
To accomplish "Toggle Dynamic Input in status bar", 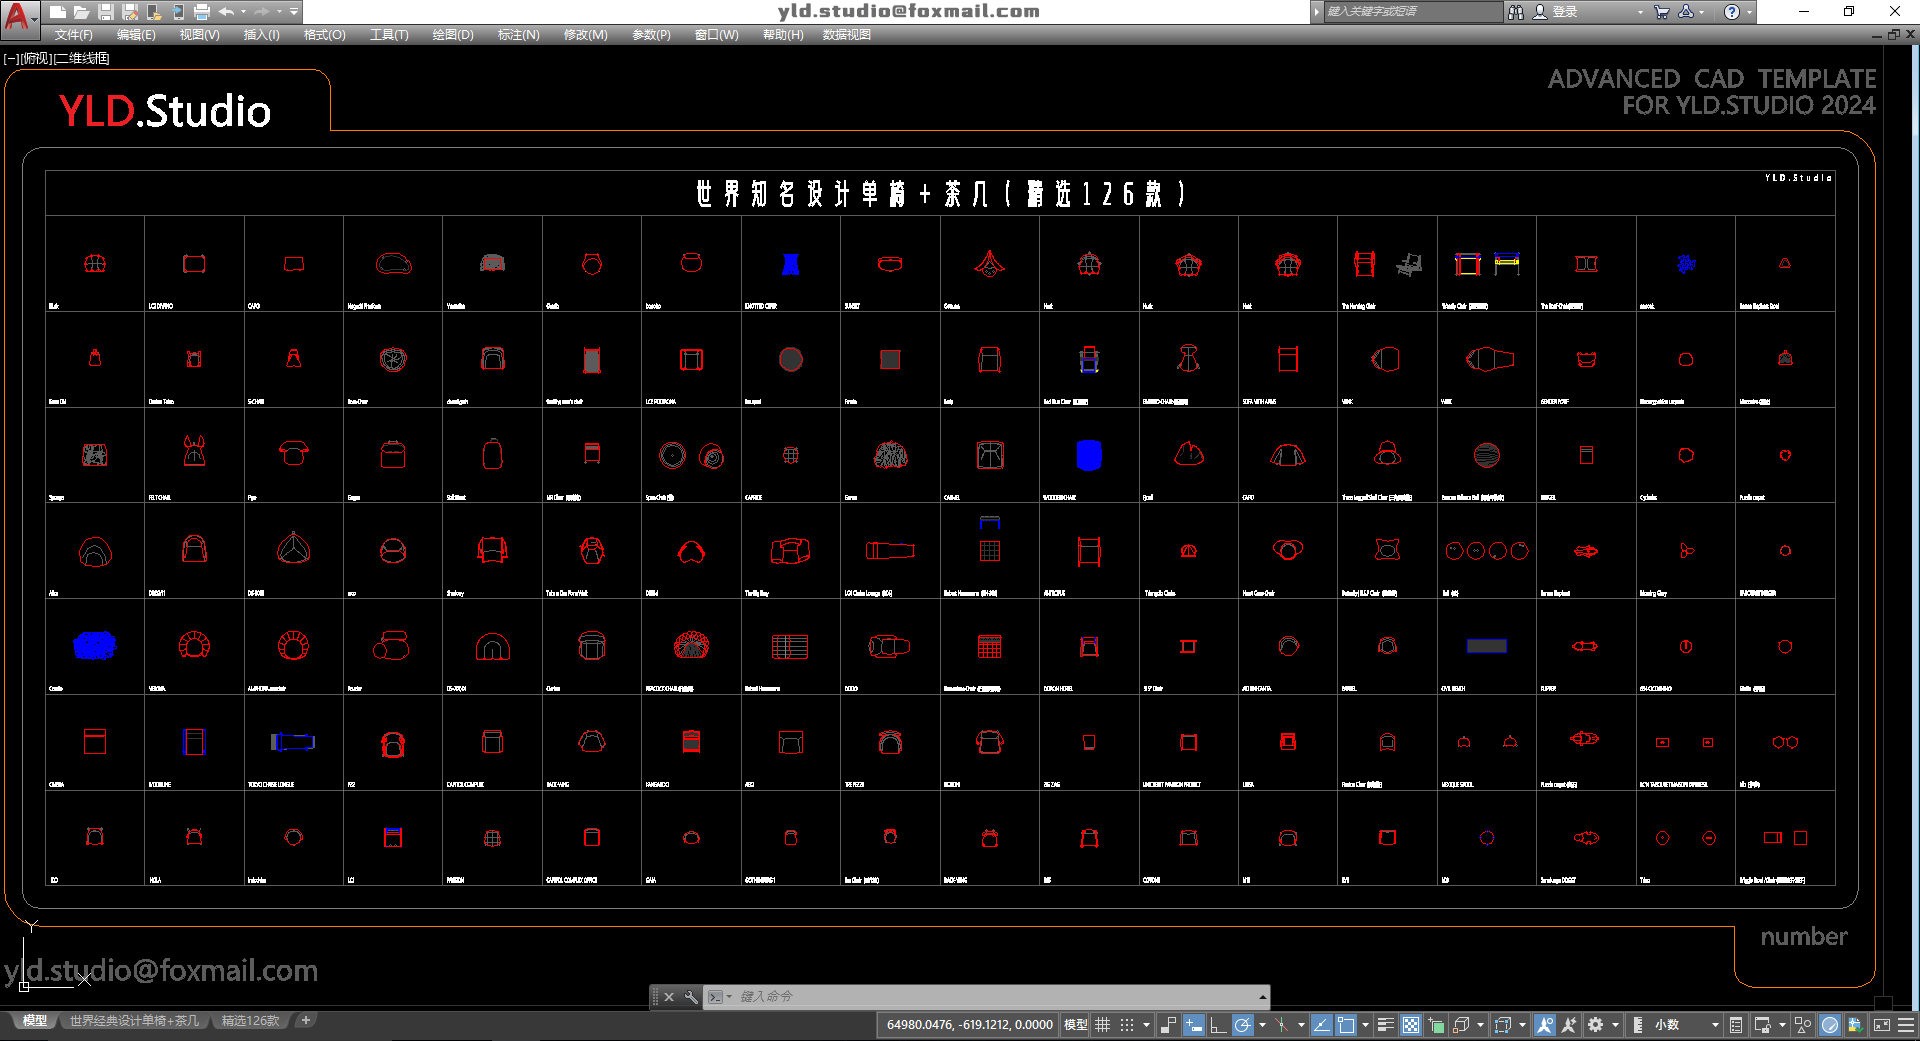I will 1194,1025.
